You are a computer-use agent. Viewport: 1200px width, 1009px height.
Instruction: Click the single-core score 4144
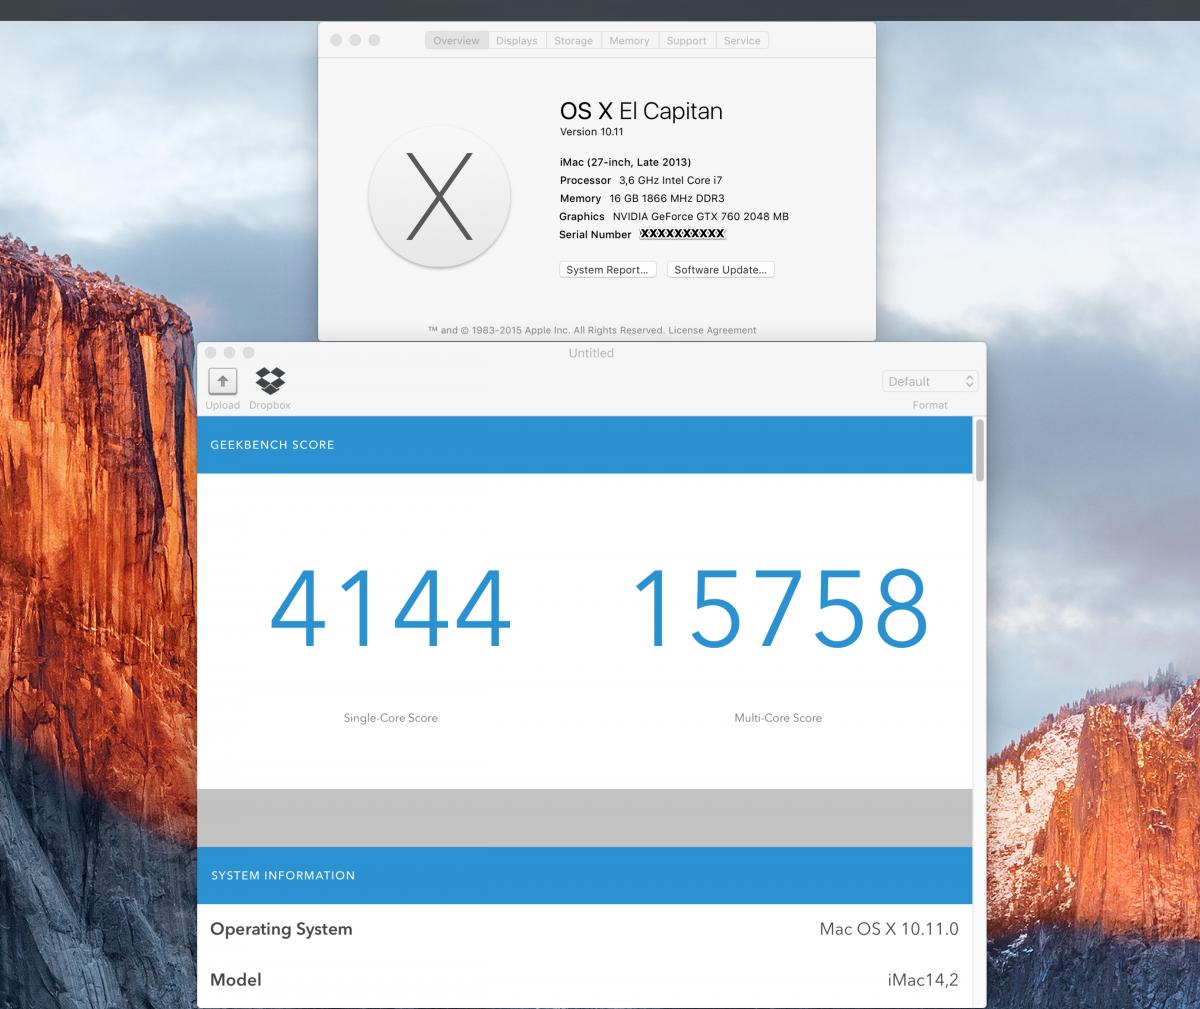click(x=390, y=609)
